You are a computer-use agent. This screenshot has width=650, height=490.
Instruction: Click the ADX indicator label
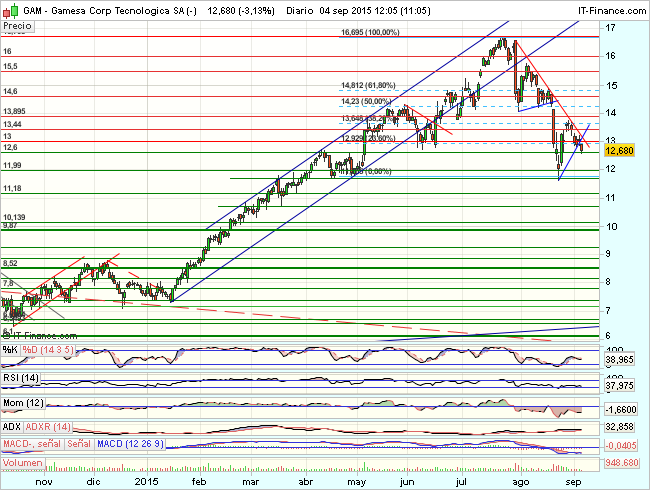tap(12, 427)
